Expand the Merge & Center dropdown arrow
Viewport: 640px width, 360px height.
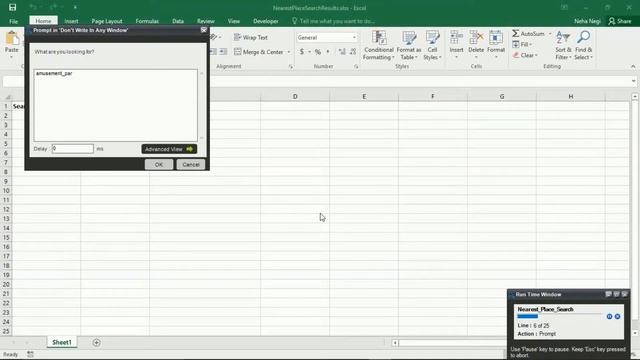coord(289,52)
